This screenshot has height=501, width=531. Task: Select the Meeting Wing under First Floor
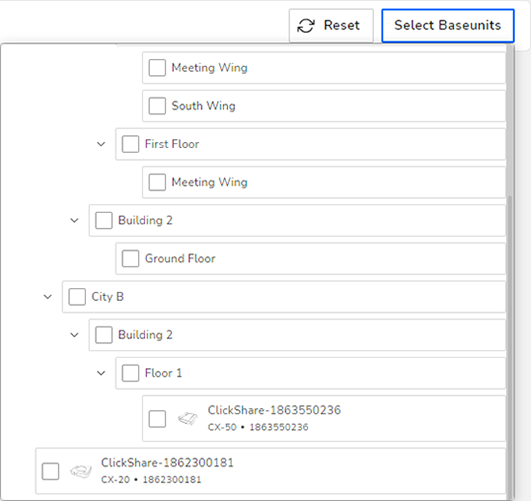(324, 182)
